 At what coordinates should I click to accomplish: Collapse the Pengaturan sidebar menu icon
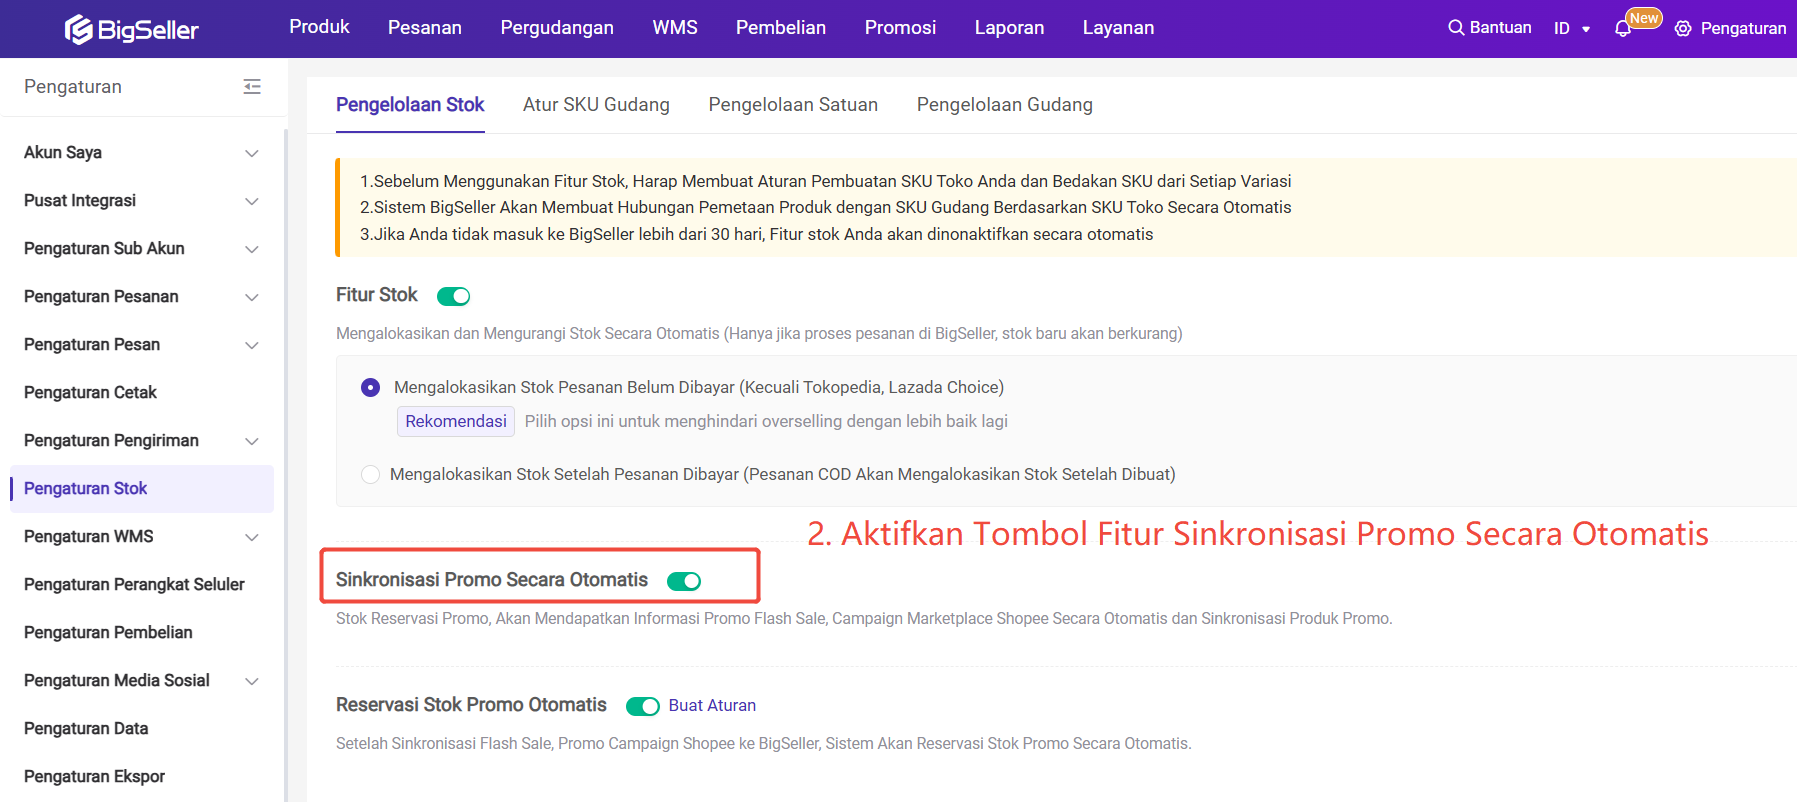pos(252,87)
